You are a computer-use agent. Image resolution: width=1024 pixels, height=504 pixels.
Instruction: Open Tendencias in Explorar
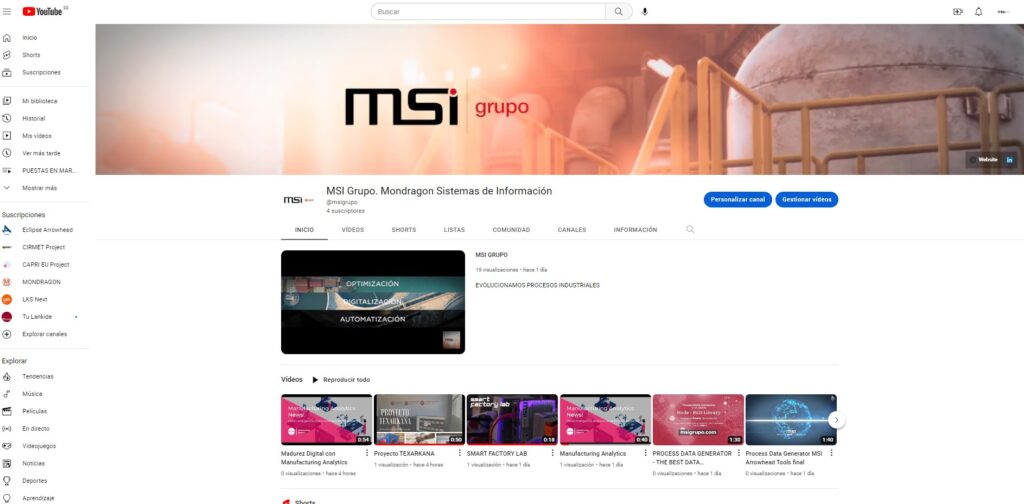[x=37, y=377]
